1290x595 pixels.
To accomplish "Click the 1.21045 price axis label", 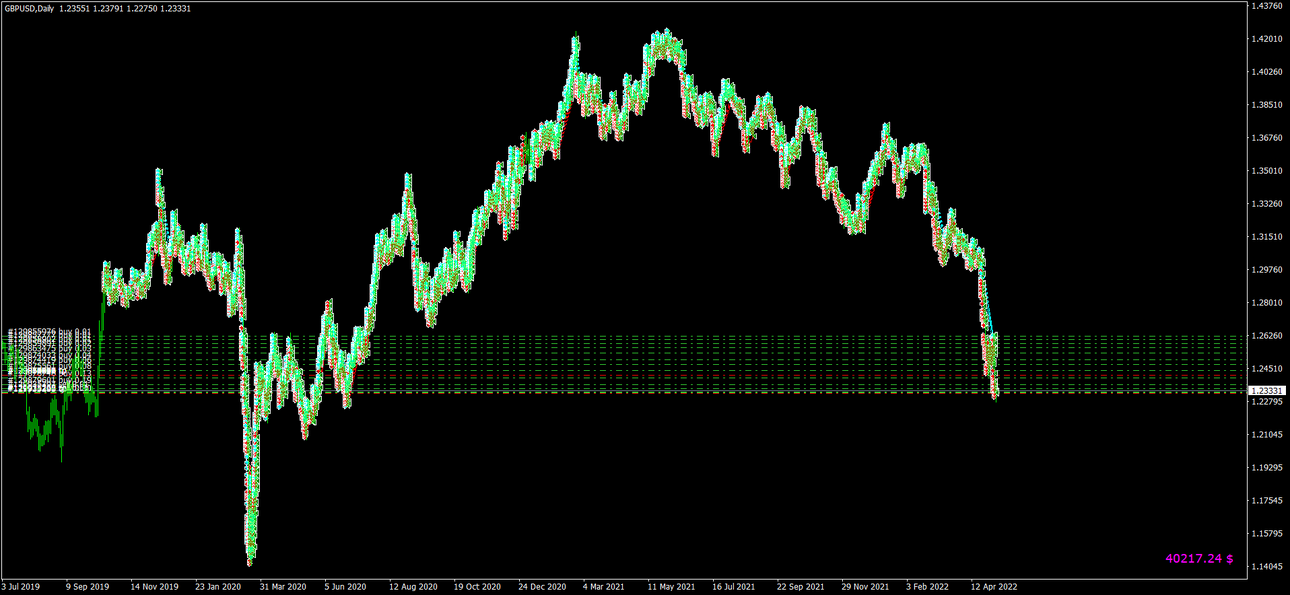I will pos(1267,435).
